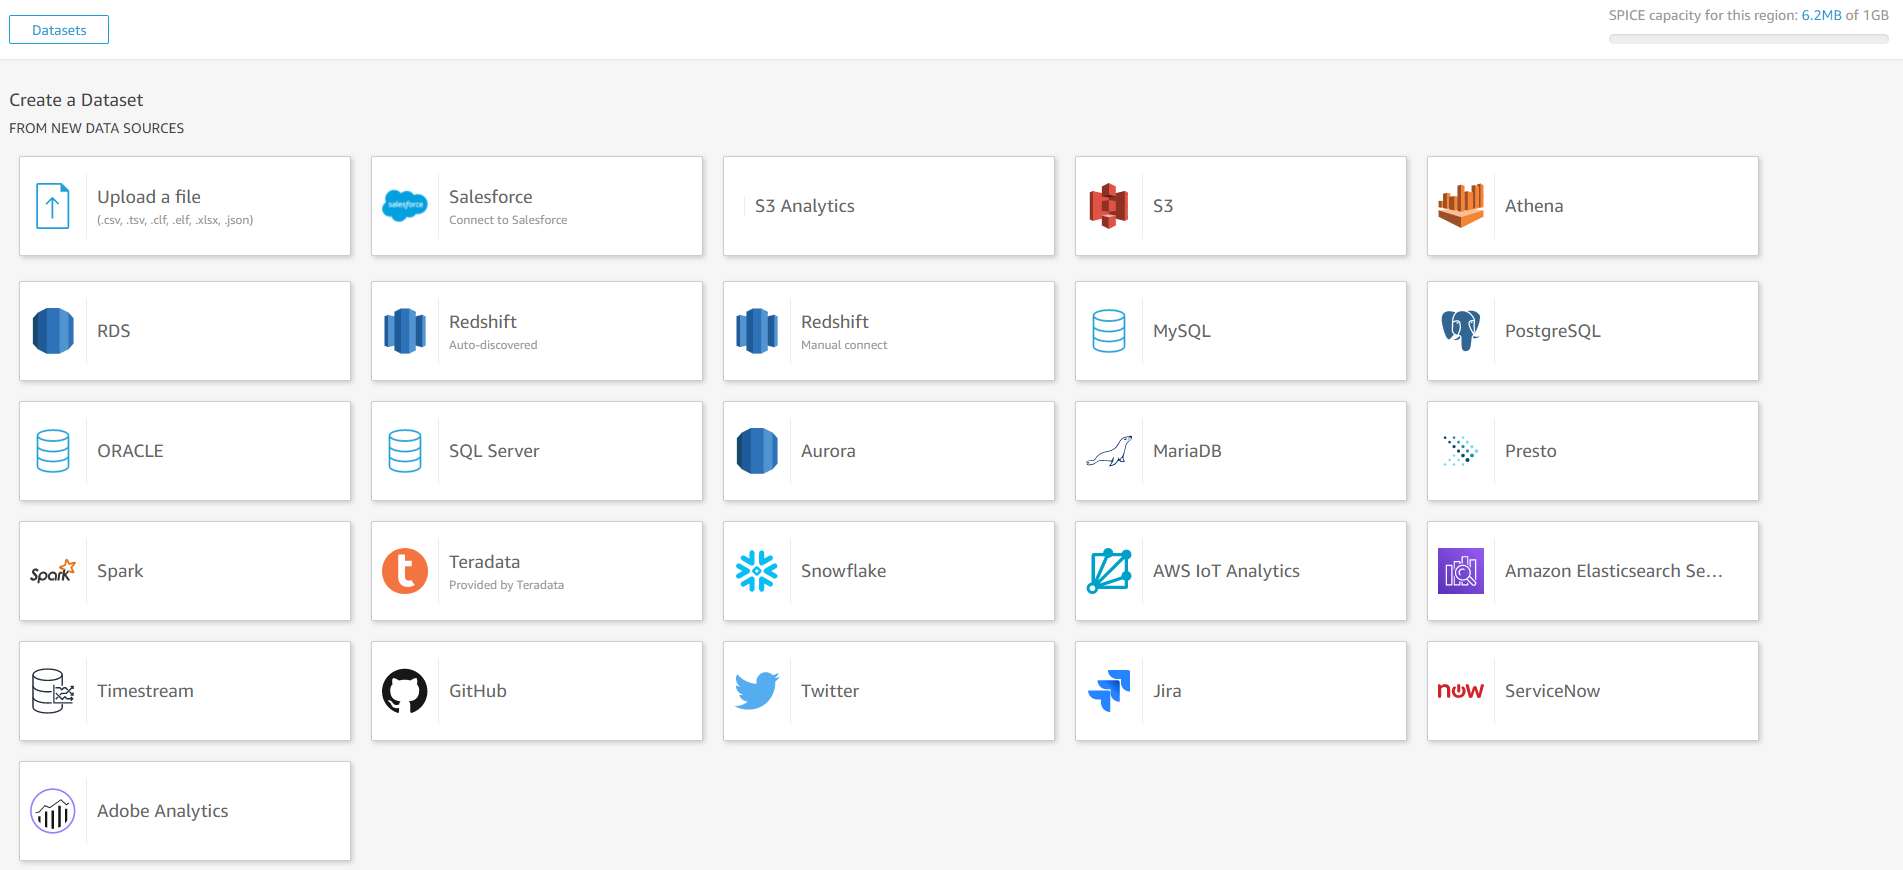Select the Upload a file label
Image resolution: width=1903 pixels, height=870 pixels.
click(x=149, y=197)
